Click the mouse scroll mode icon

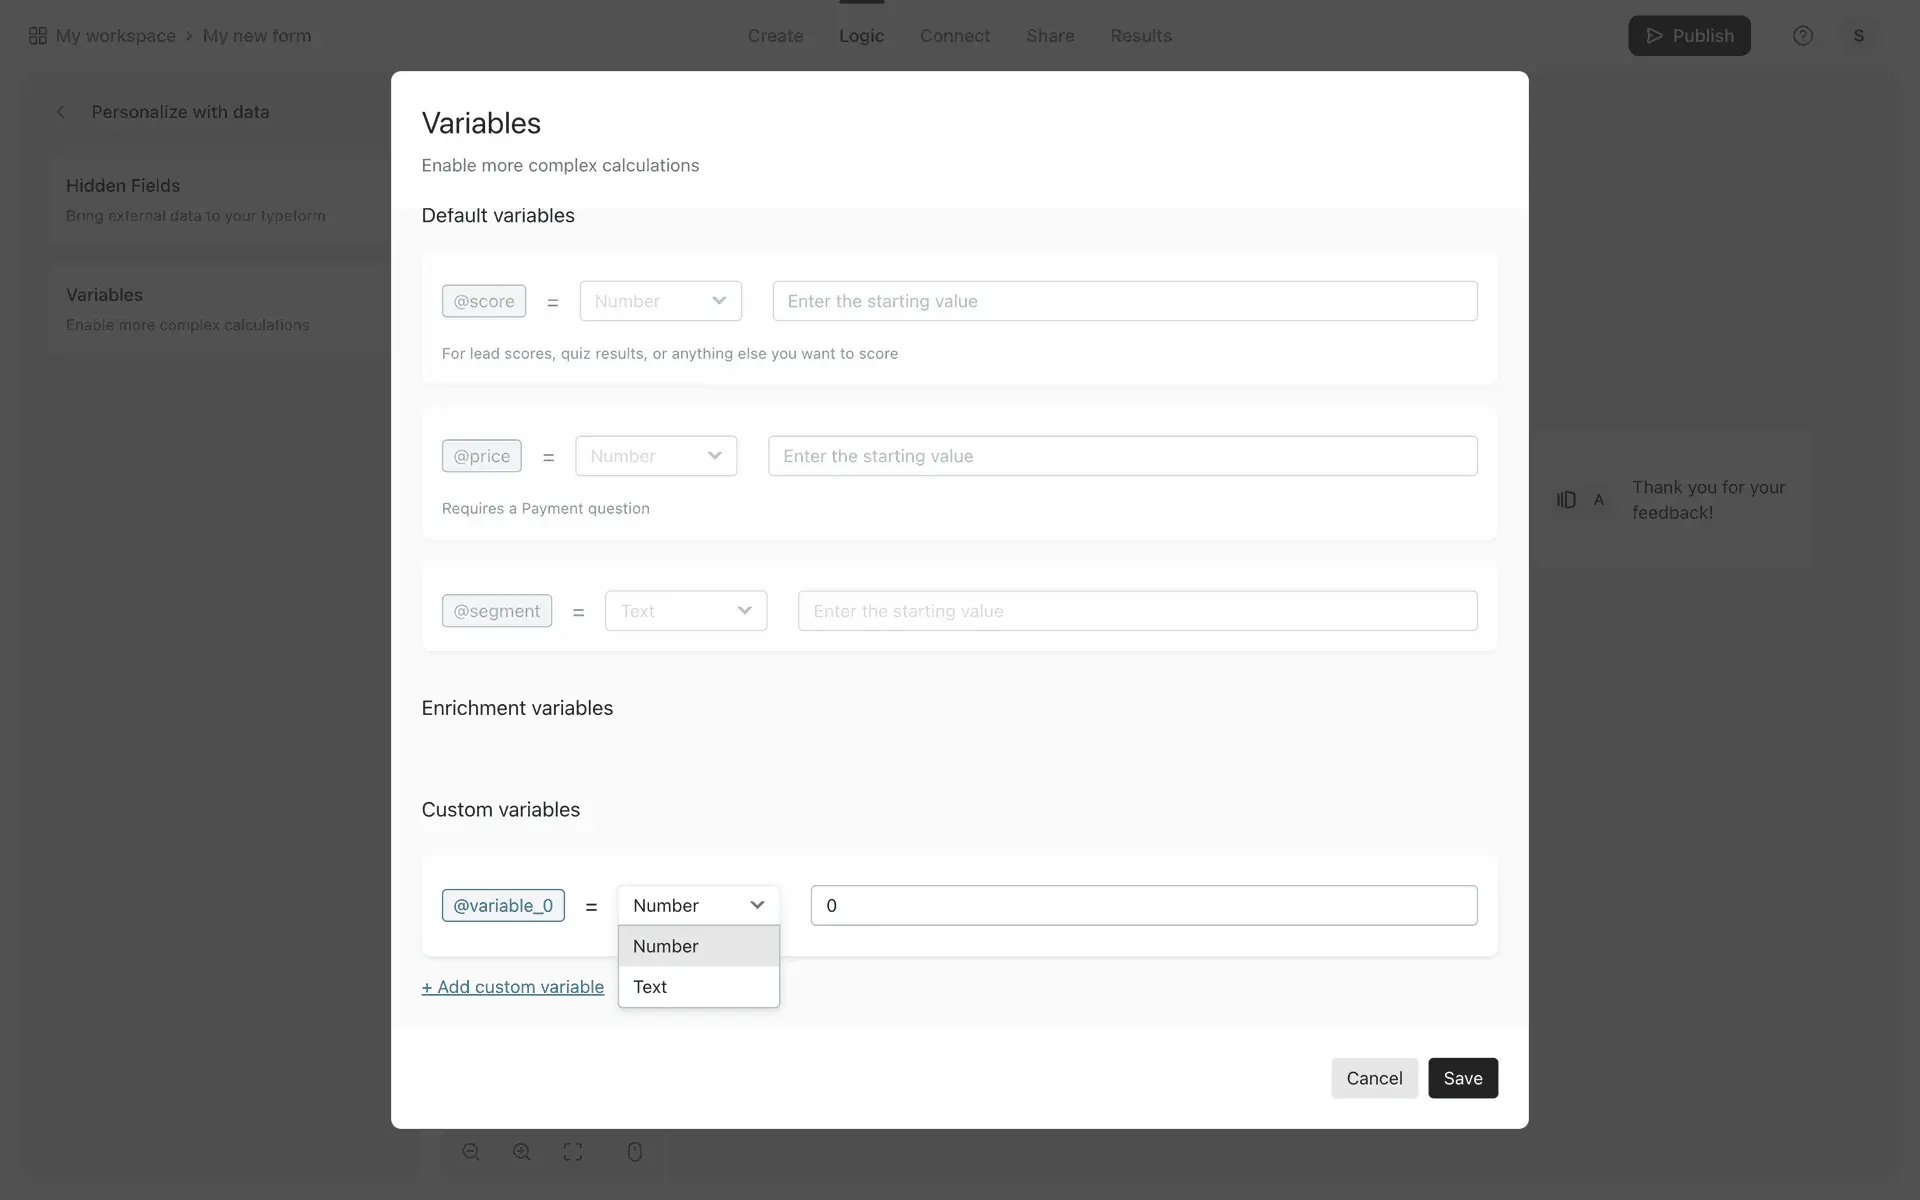[634, 1152]
